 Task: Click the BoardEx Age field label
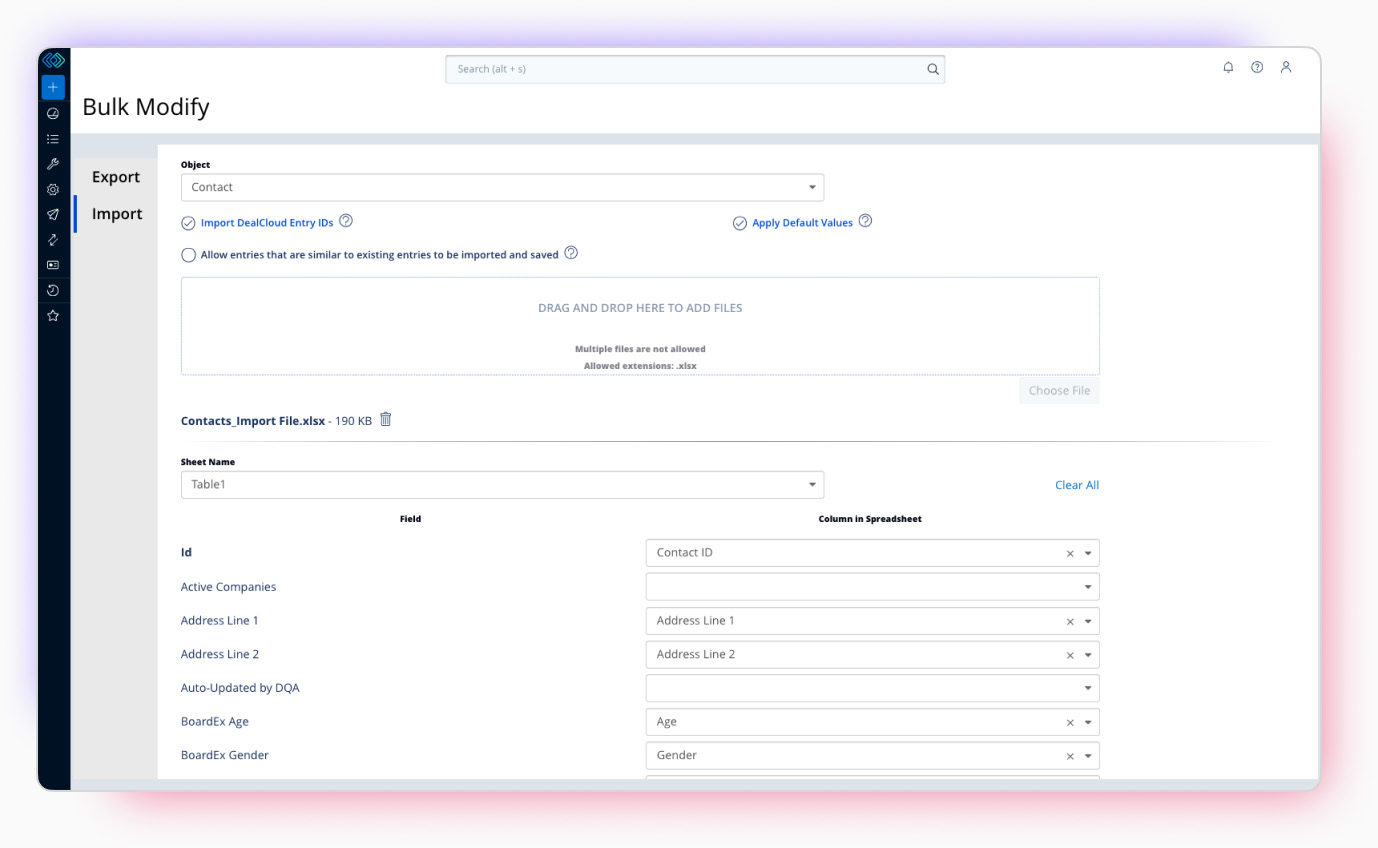pos(215,722)
